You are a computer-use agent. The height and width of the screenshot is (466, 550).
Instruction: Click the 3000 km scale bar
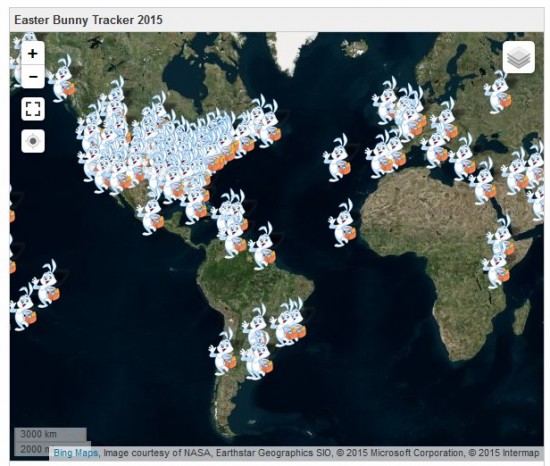50,434
